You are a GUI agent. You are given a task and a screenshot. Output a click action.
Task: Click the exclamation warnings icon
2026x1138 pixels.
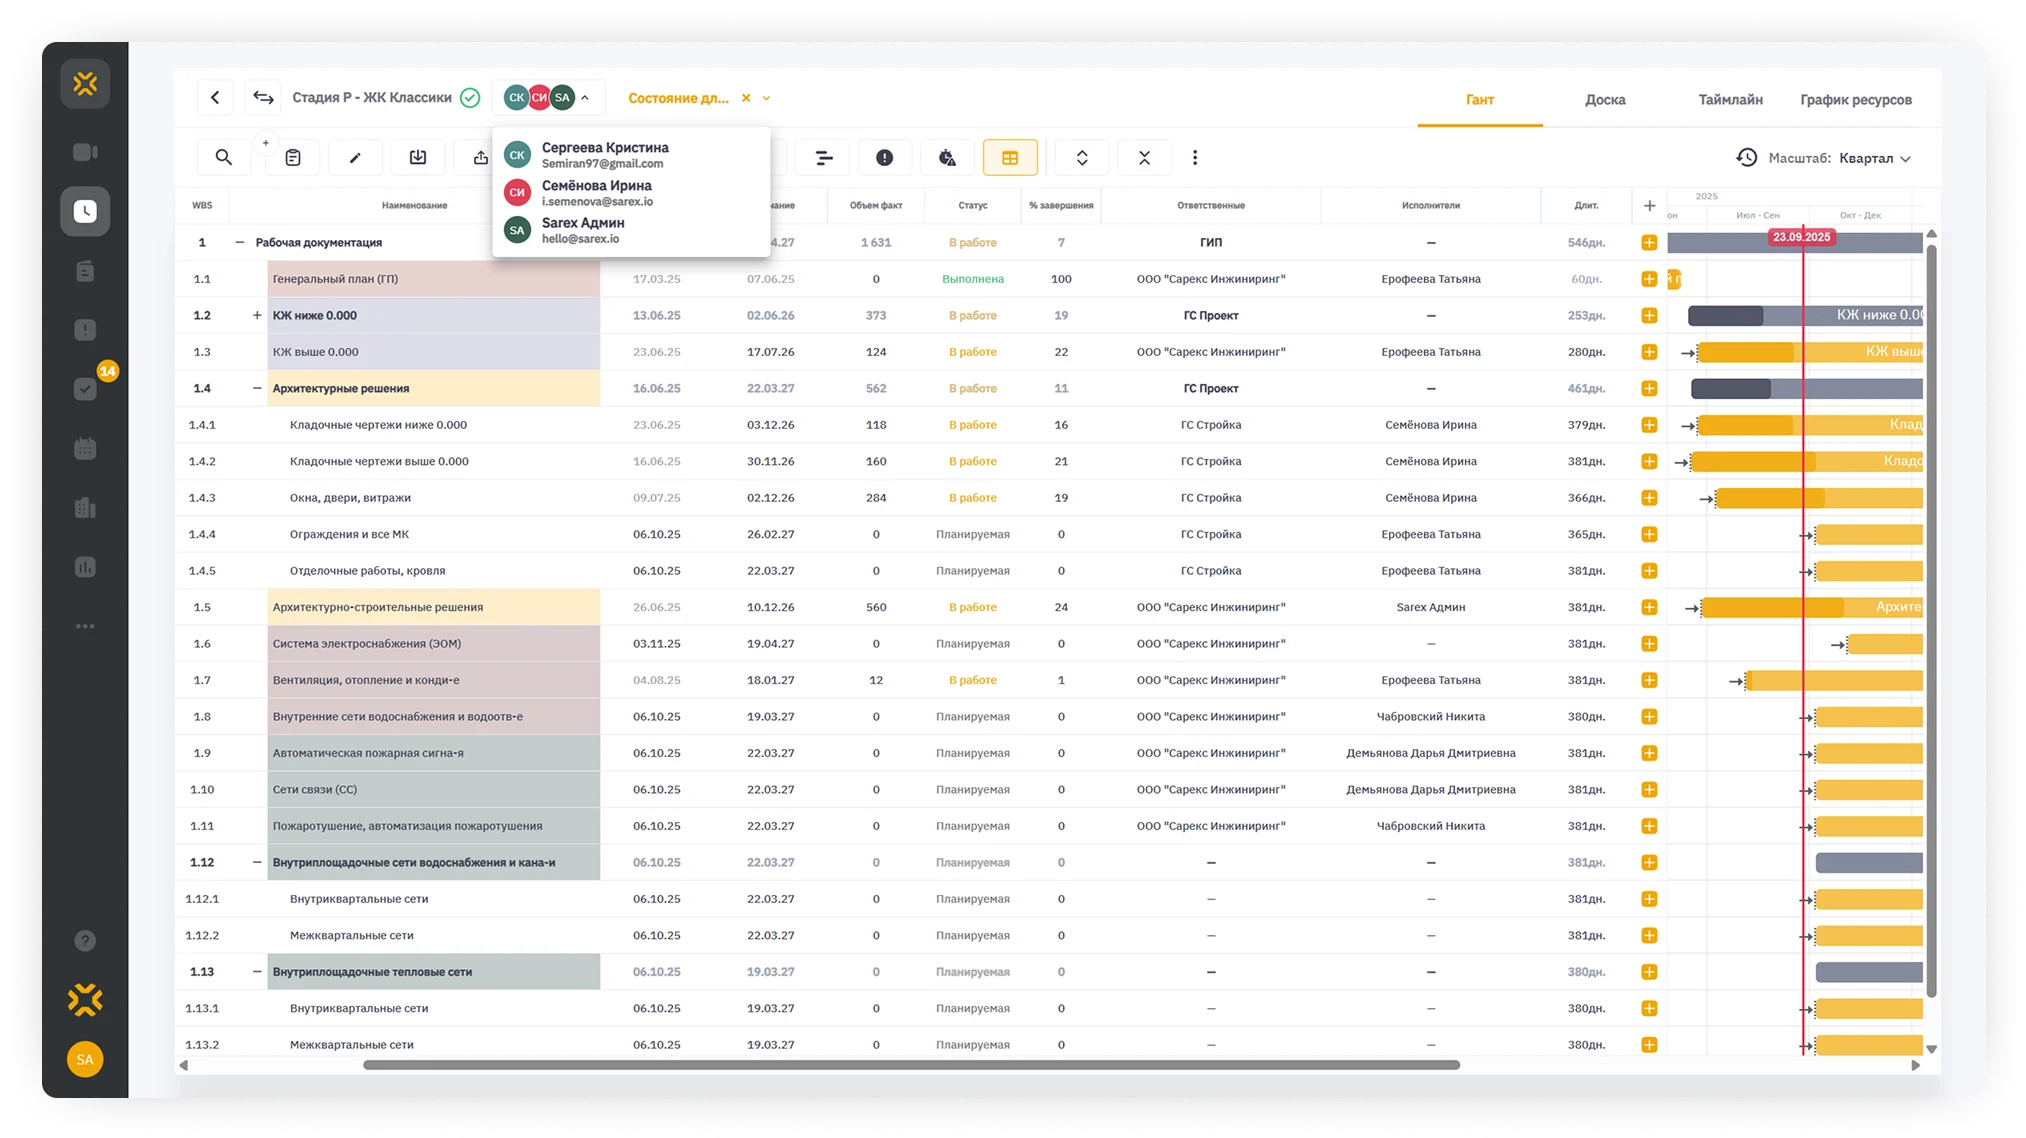pos(884,158)
